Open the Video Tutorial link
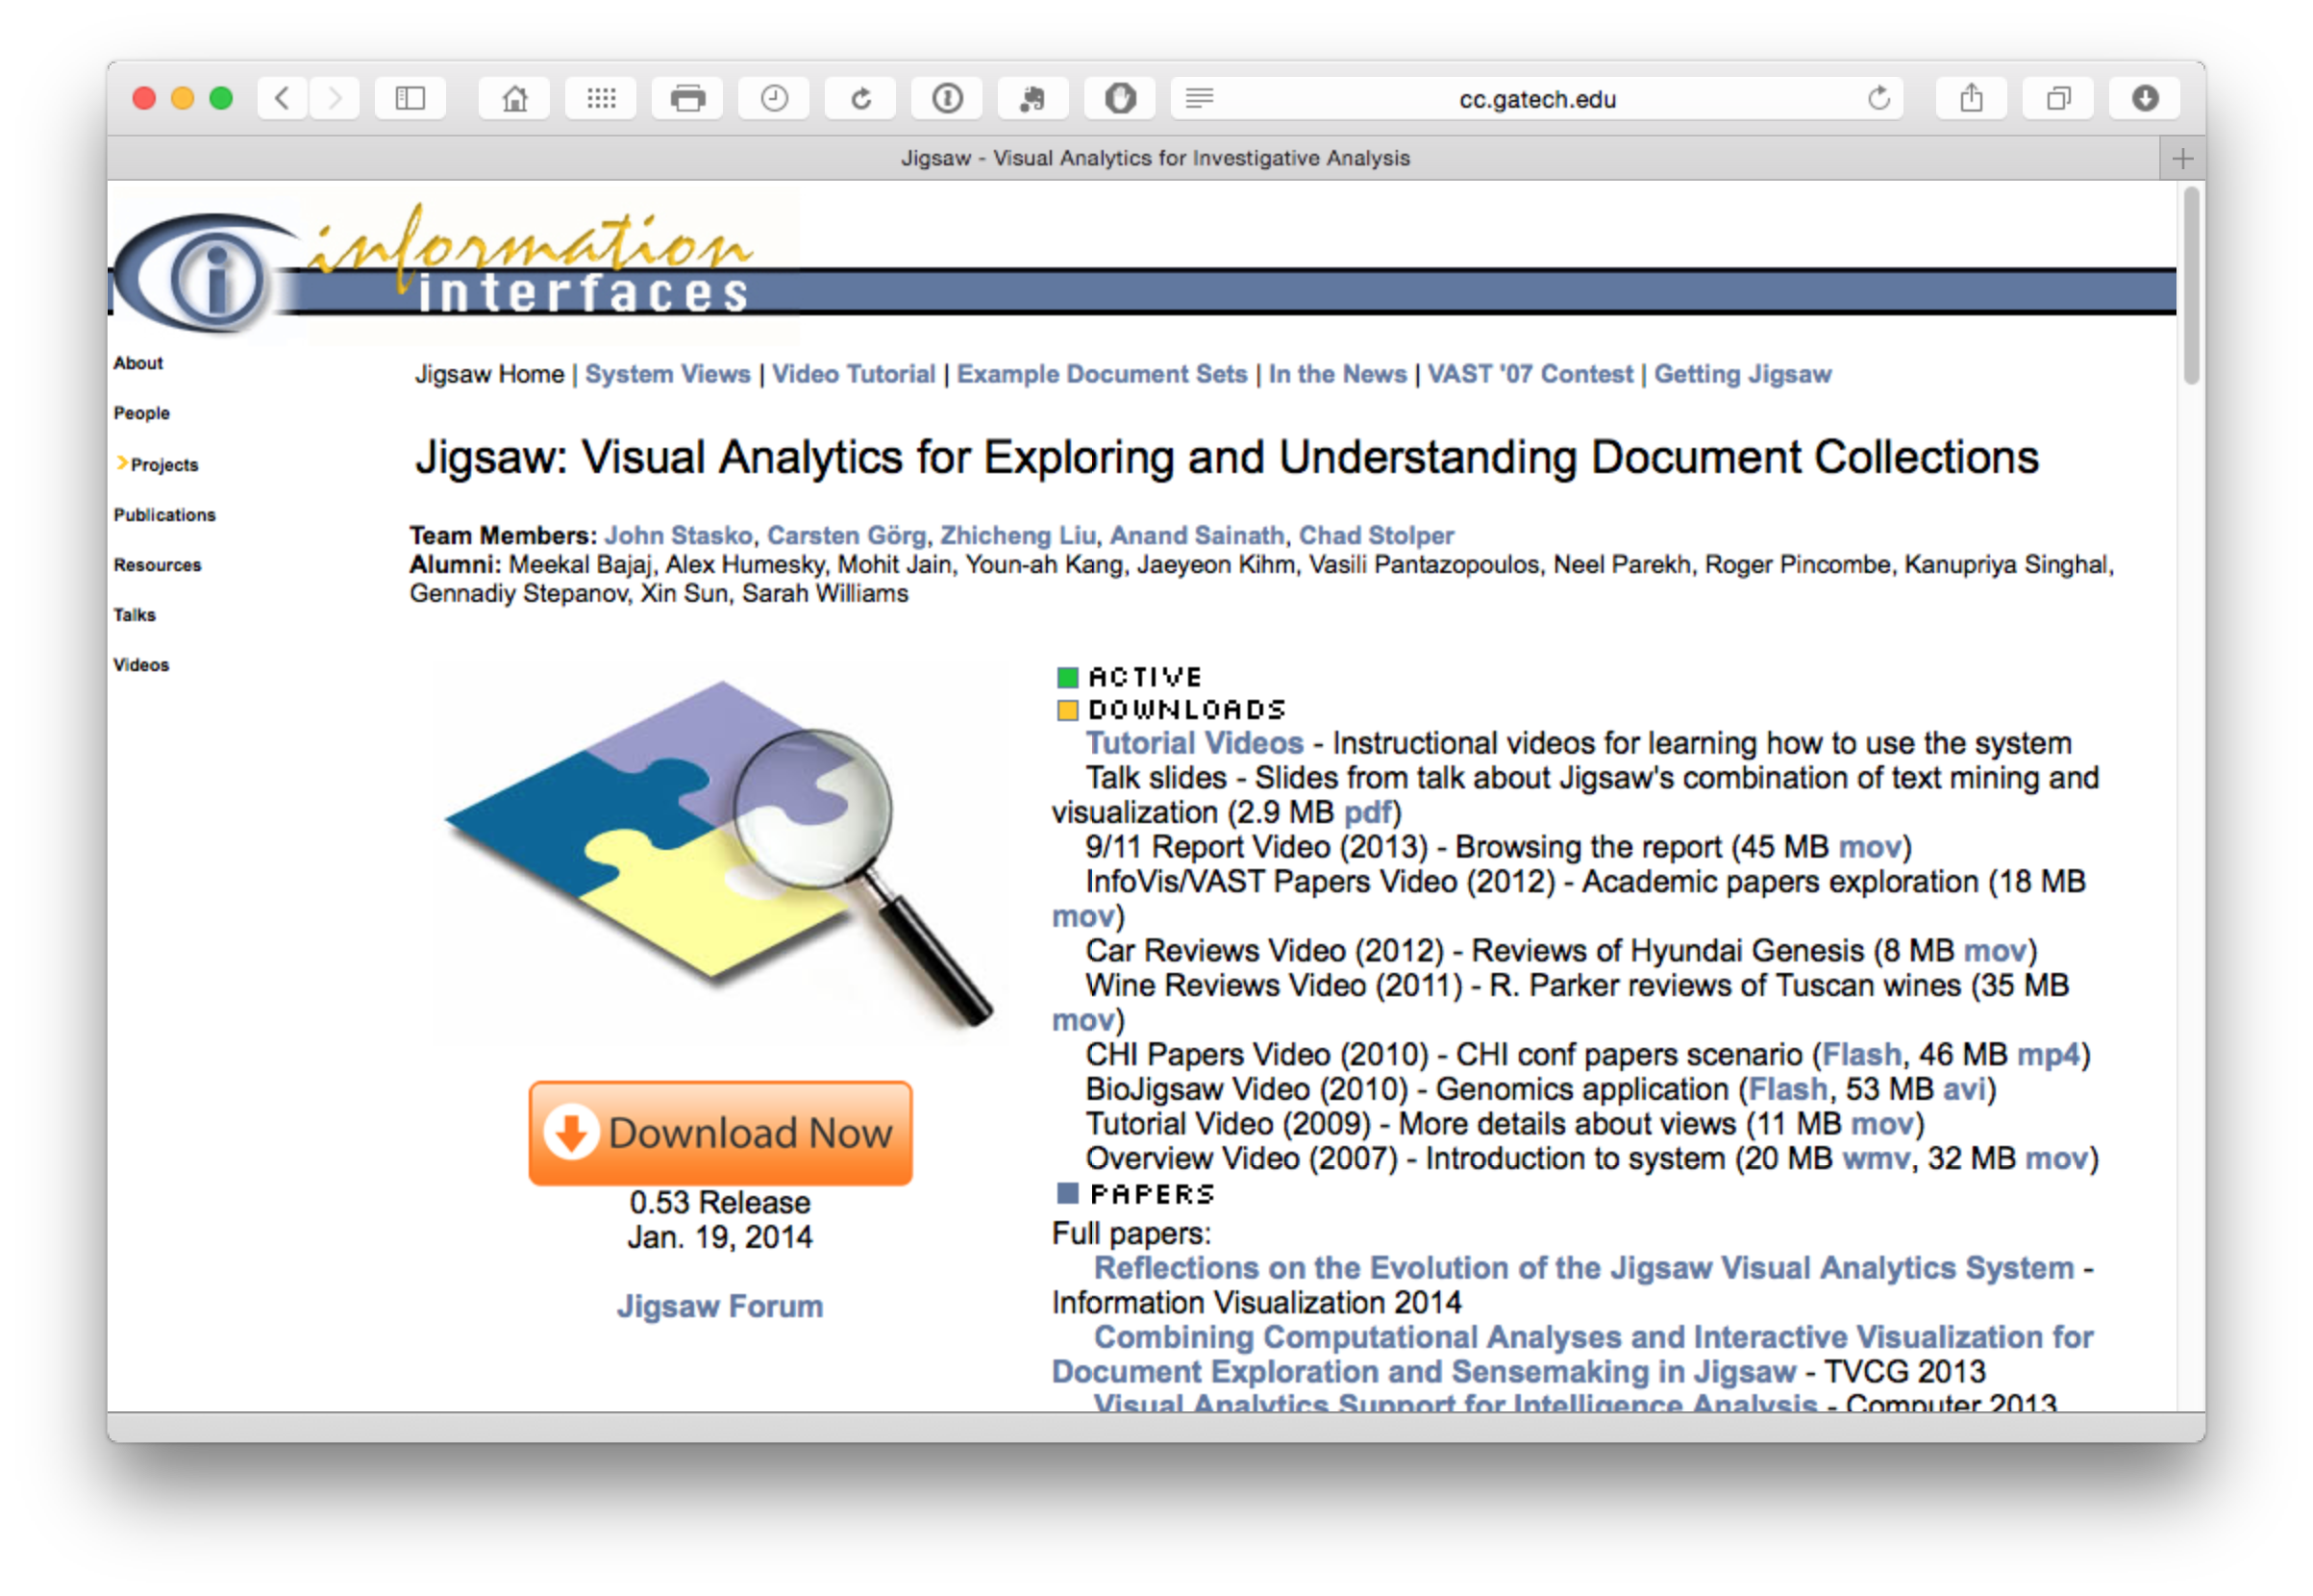This screenshot has height=1596, width=2313. click(x=853, y=374)
